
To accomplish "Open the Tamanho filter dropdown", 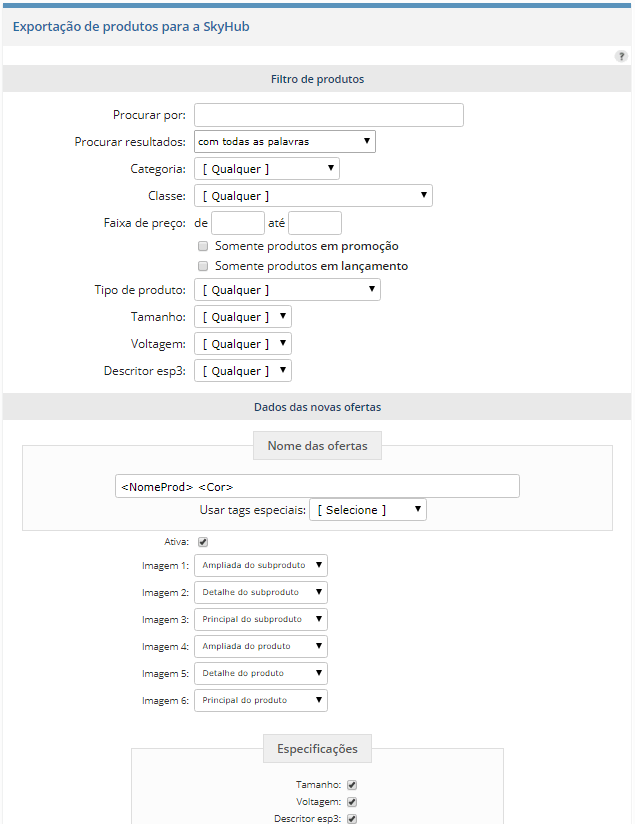I will pyautogui.click(x=243, y=317).
